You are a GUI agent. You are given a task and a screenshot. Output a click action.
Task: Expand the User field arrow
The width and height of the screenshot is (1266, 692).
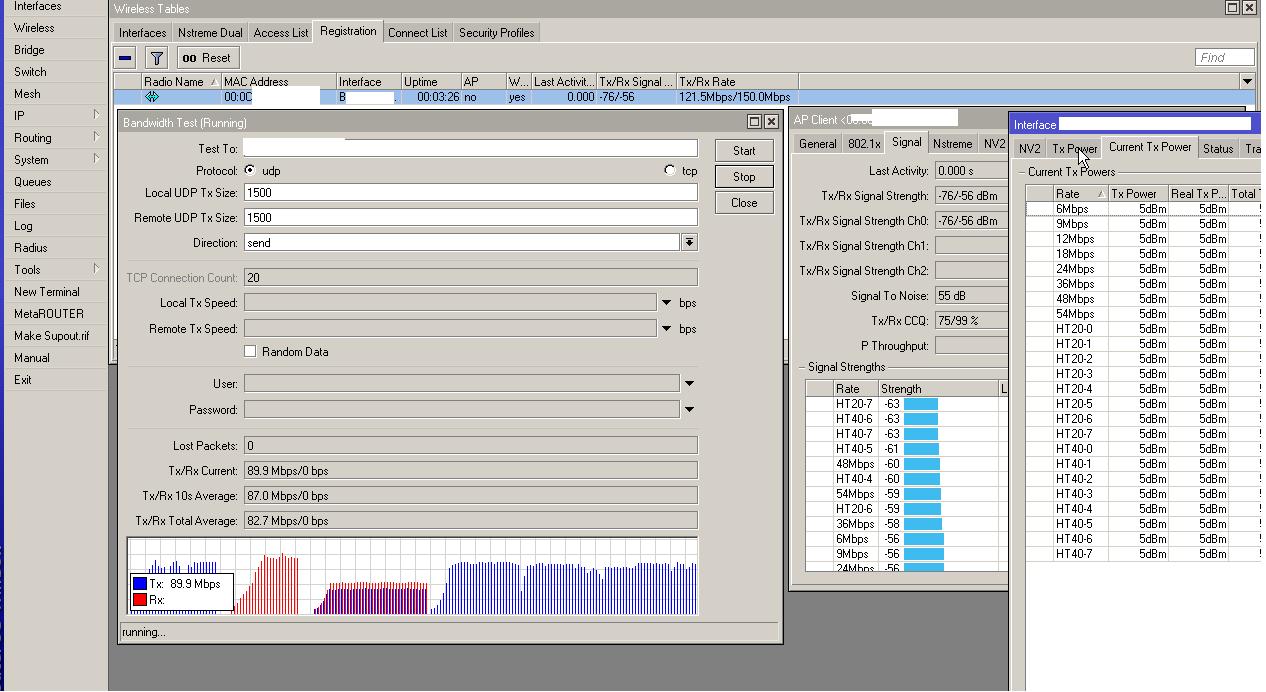coord(689,384)
